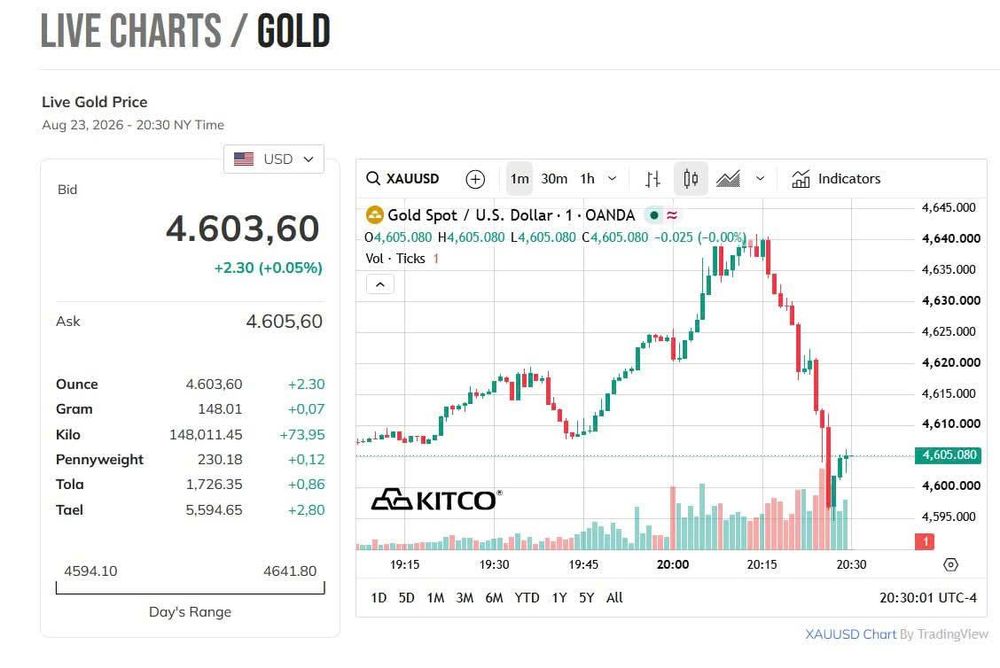Click the XAUUSD symbol search magnifier icon
Viewport: 1000px width, 668px height.
tap(373, 179)
